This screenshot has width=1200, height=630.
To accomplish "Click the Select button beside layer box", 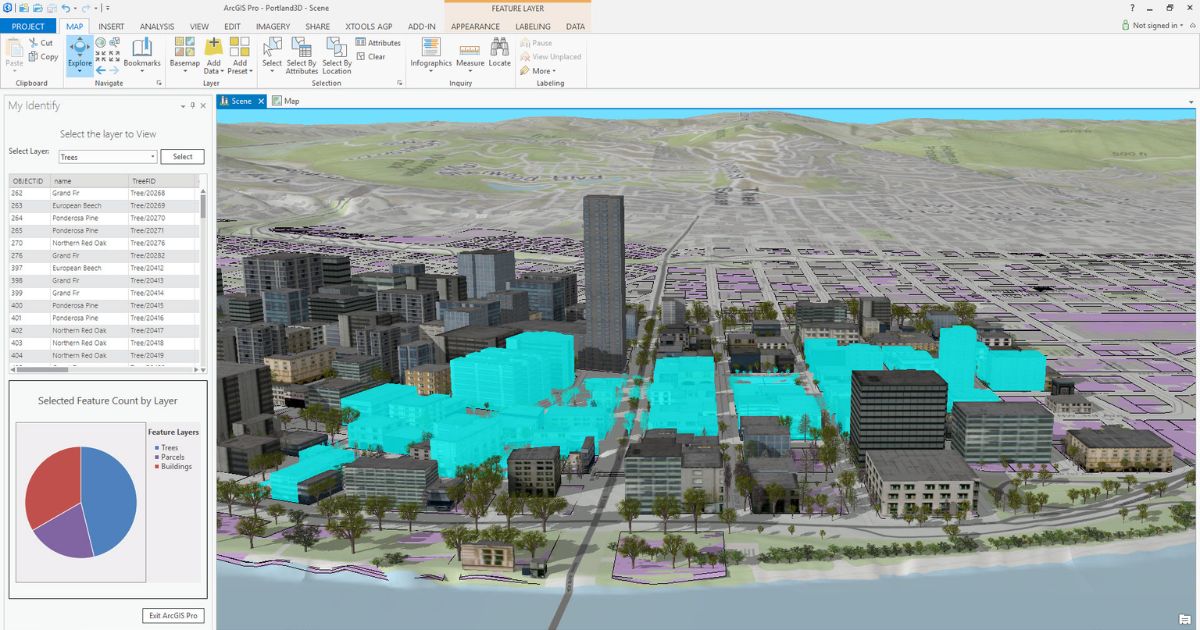I will [x=182, y=157].
